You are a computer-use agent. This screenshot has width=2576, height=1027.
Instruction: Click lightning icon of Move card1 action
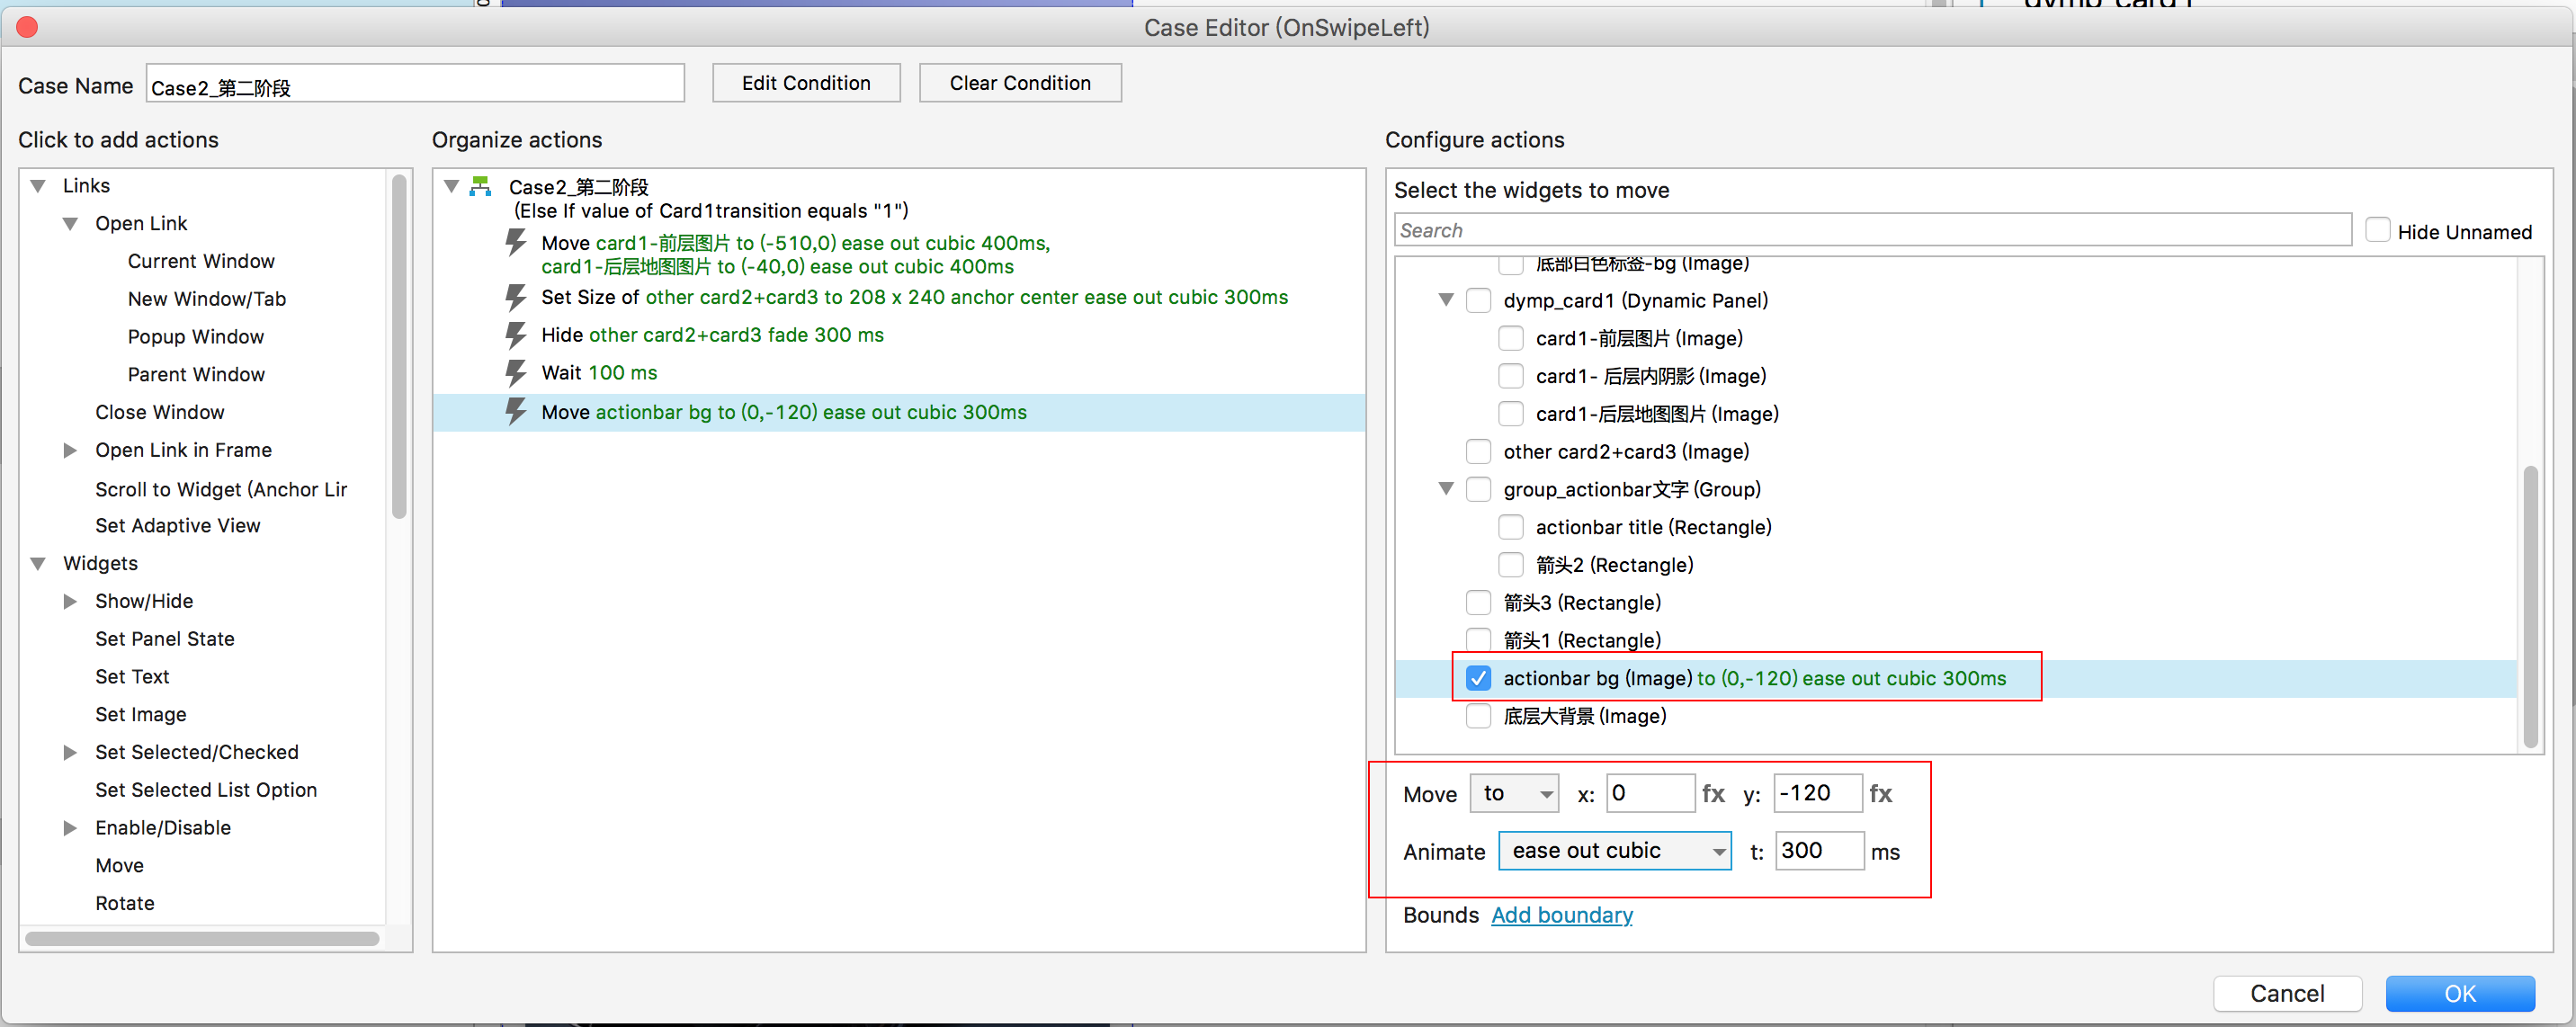click(515, 243)
